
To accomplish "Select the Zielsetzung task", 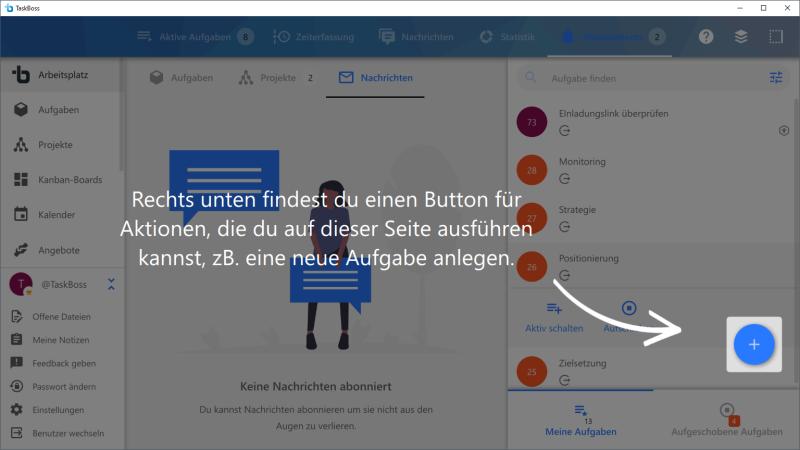I will pos(651,371).
